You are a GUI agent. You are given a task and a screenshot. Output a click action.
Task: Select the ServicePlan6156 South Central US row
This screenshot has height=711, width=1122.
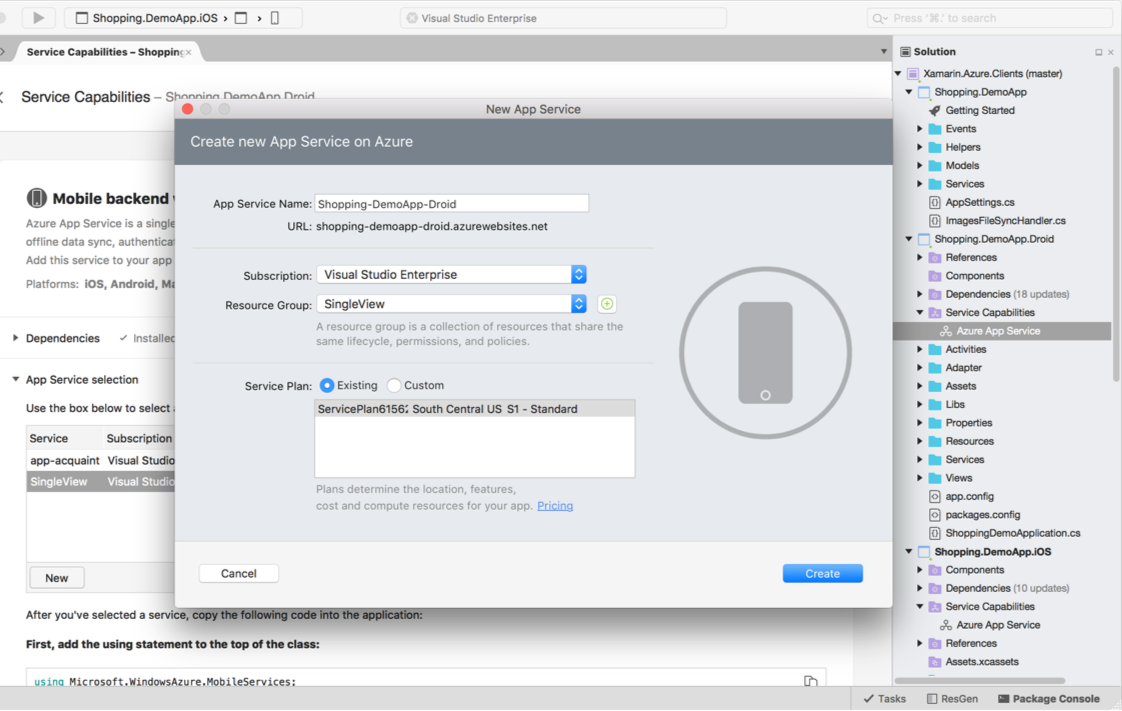point(474,409)
